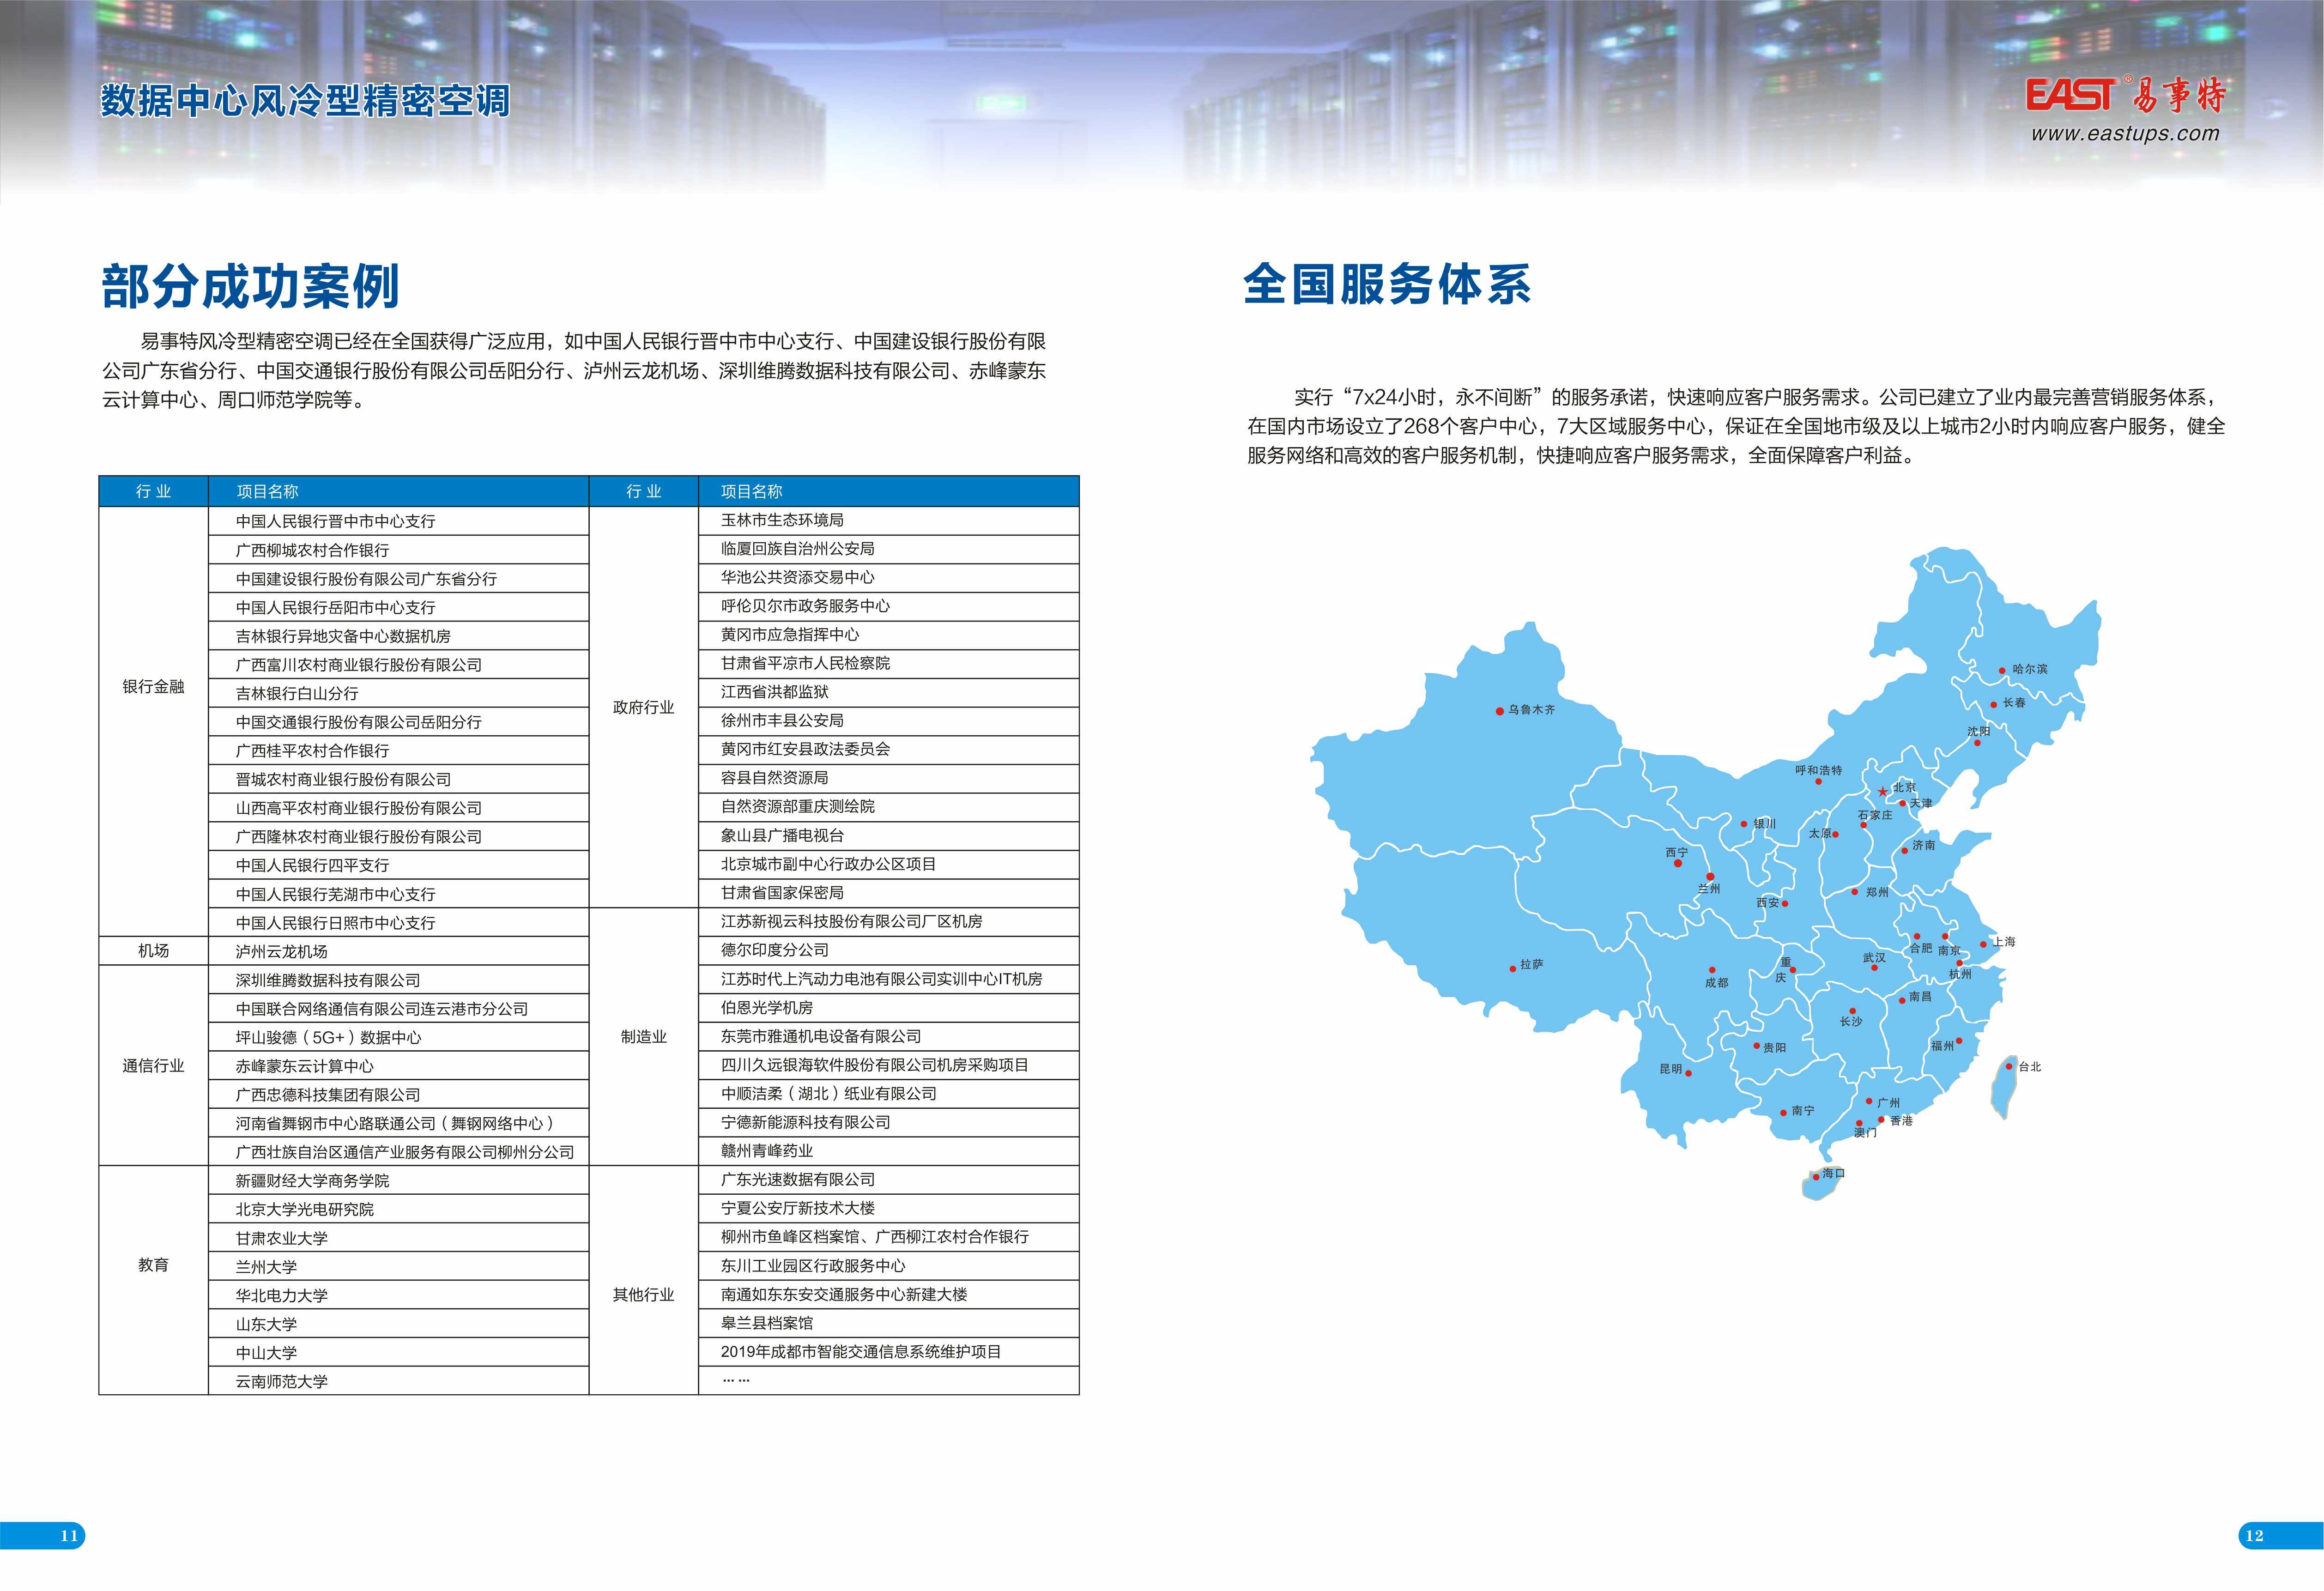Click the heading 全国服务体系

[x=1387, y=285]
